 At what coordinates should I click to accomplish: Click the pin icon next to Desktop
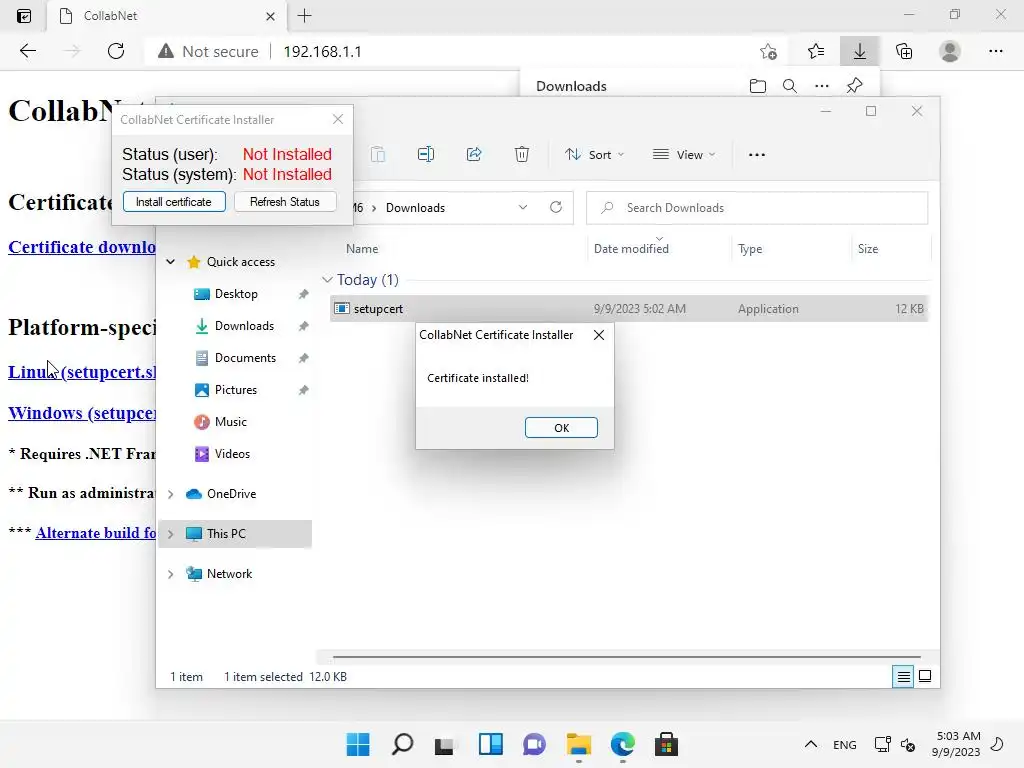[x=304, y=294]
